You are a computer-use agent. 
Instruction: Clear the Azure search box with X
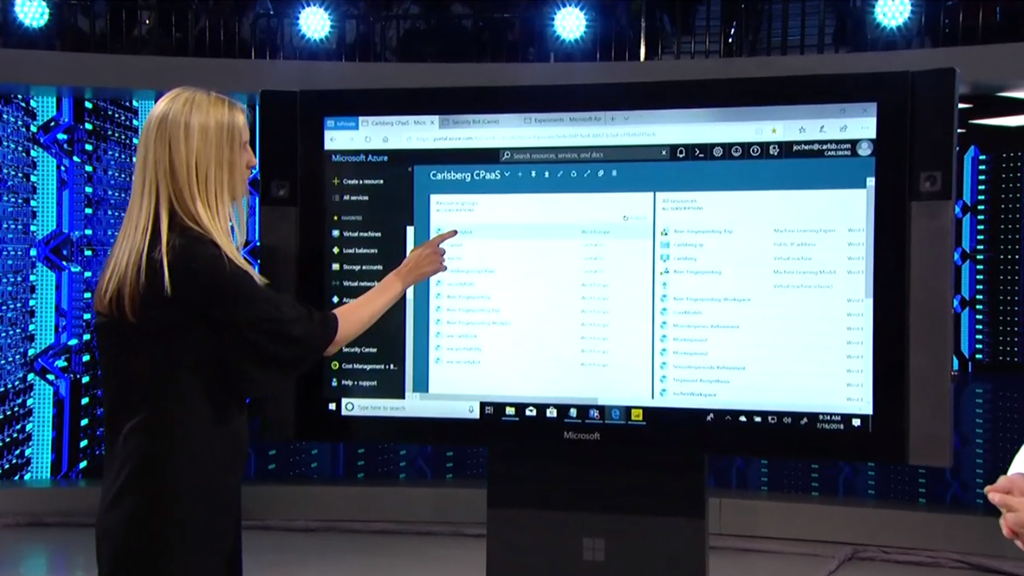(x=664, y=153)
